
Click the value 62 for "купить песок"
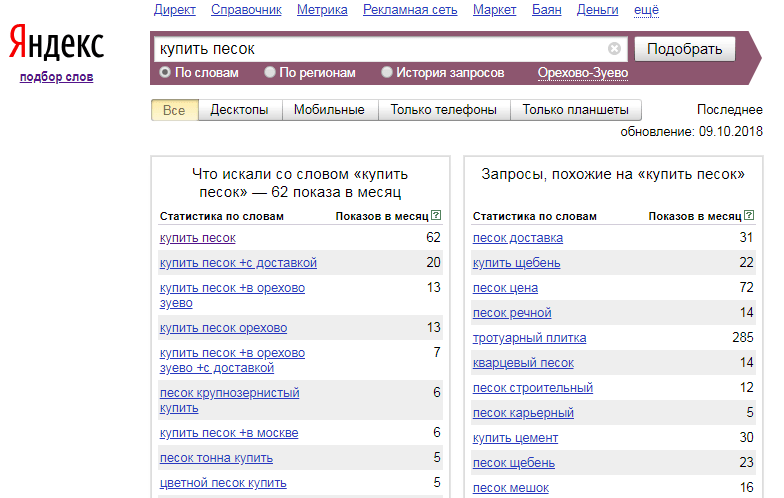click(x=434, y=238)
